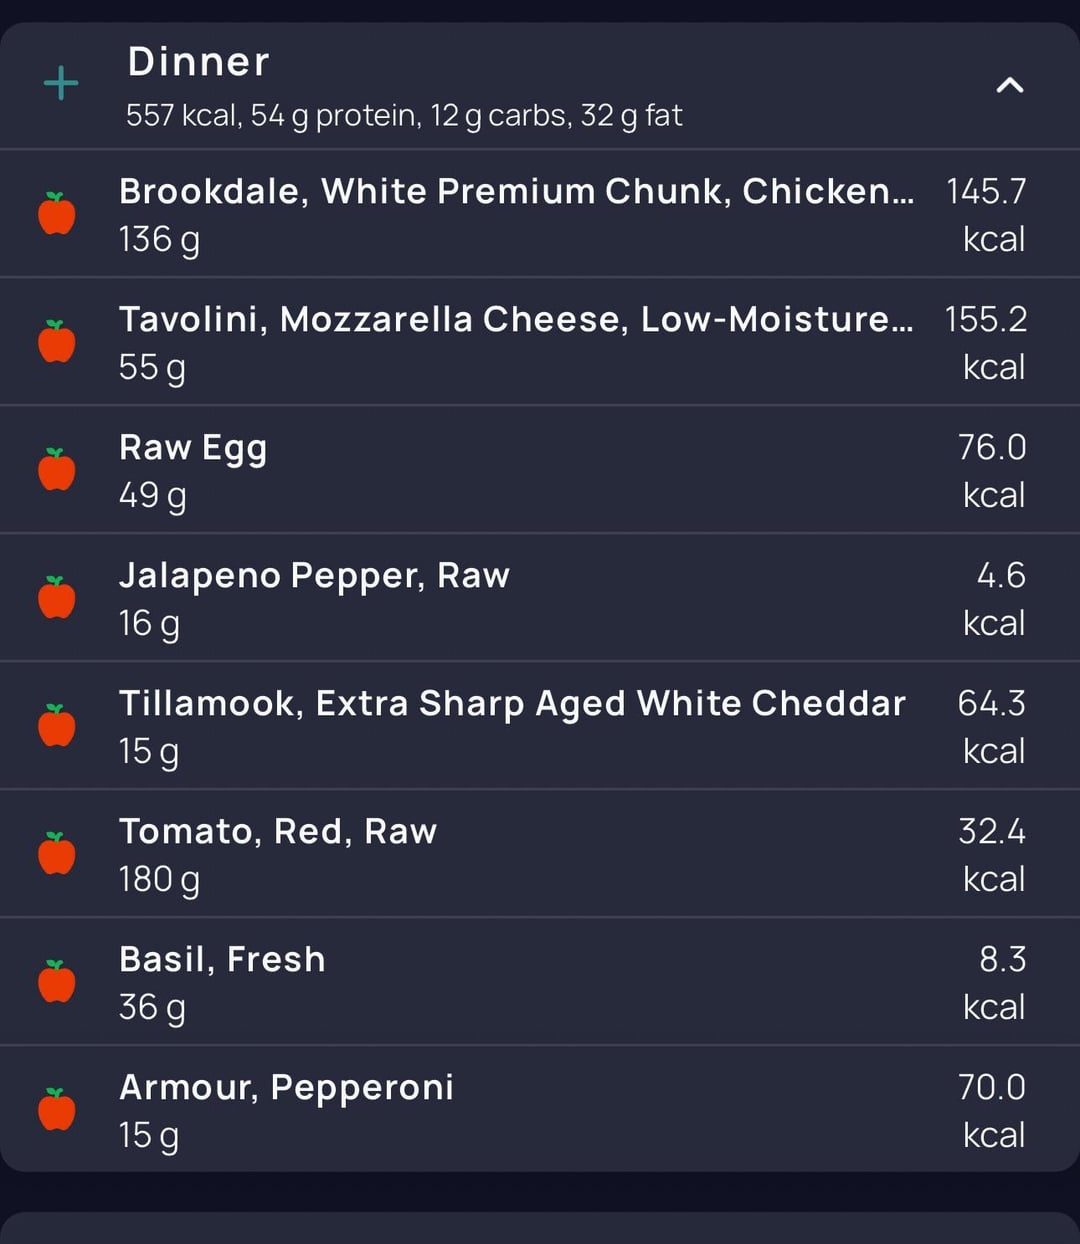Open the Jalapeno Pepper, Raw entry
Screen dimensions: 1080x1244
[540, 597]
